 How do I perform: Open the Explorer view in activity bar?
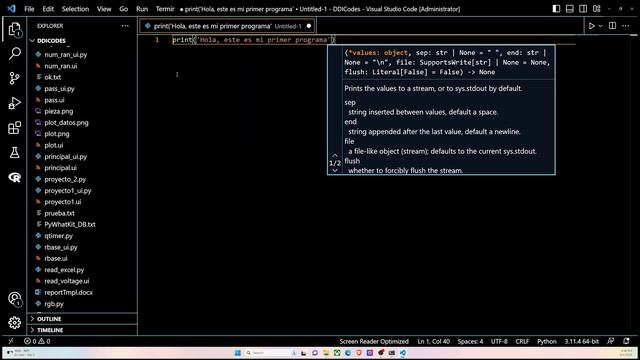pyautogui.click(x=15, y=29)
